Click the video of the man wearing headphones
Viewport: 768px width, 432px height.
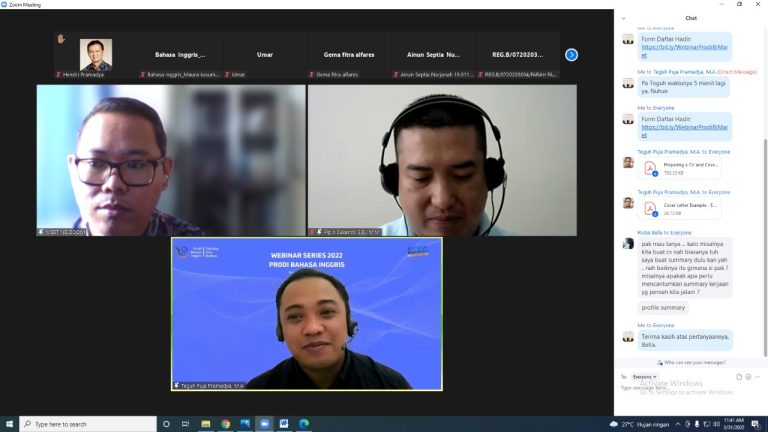[442, 160]
